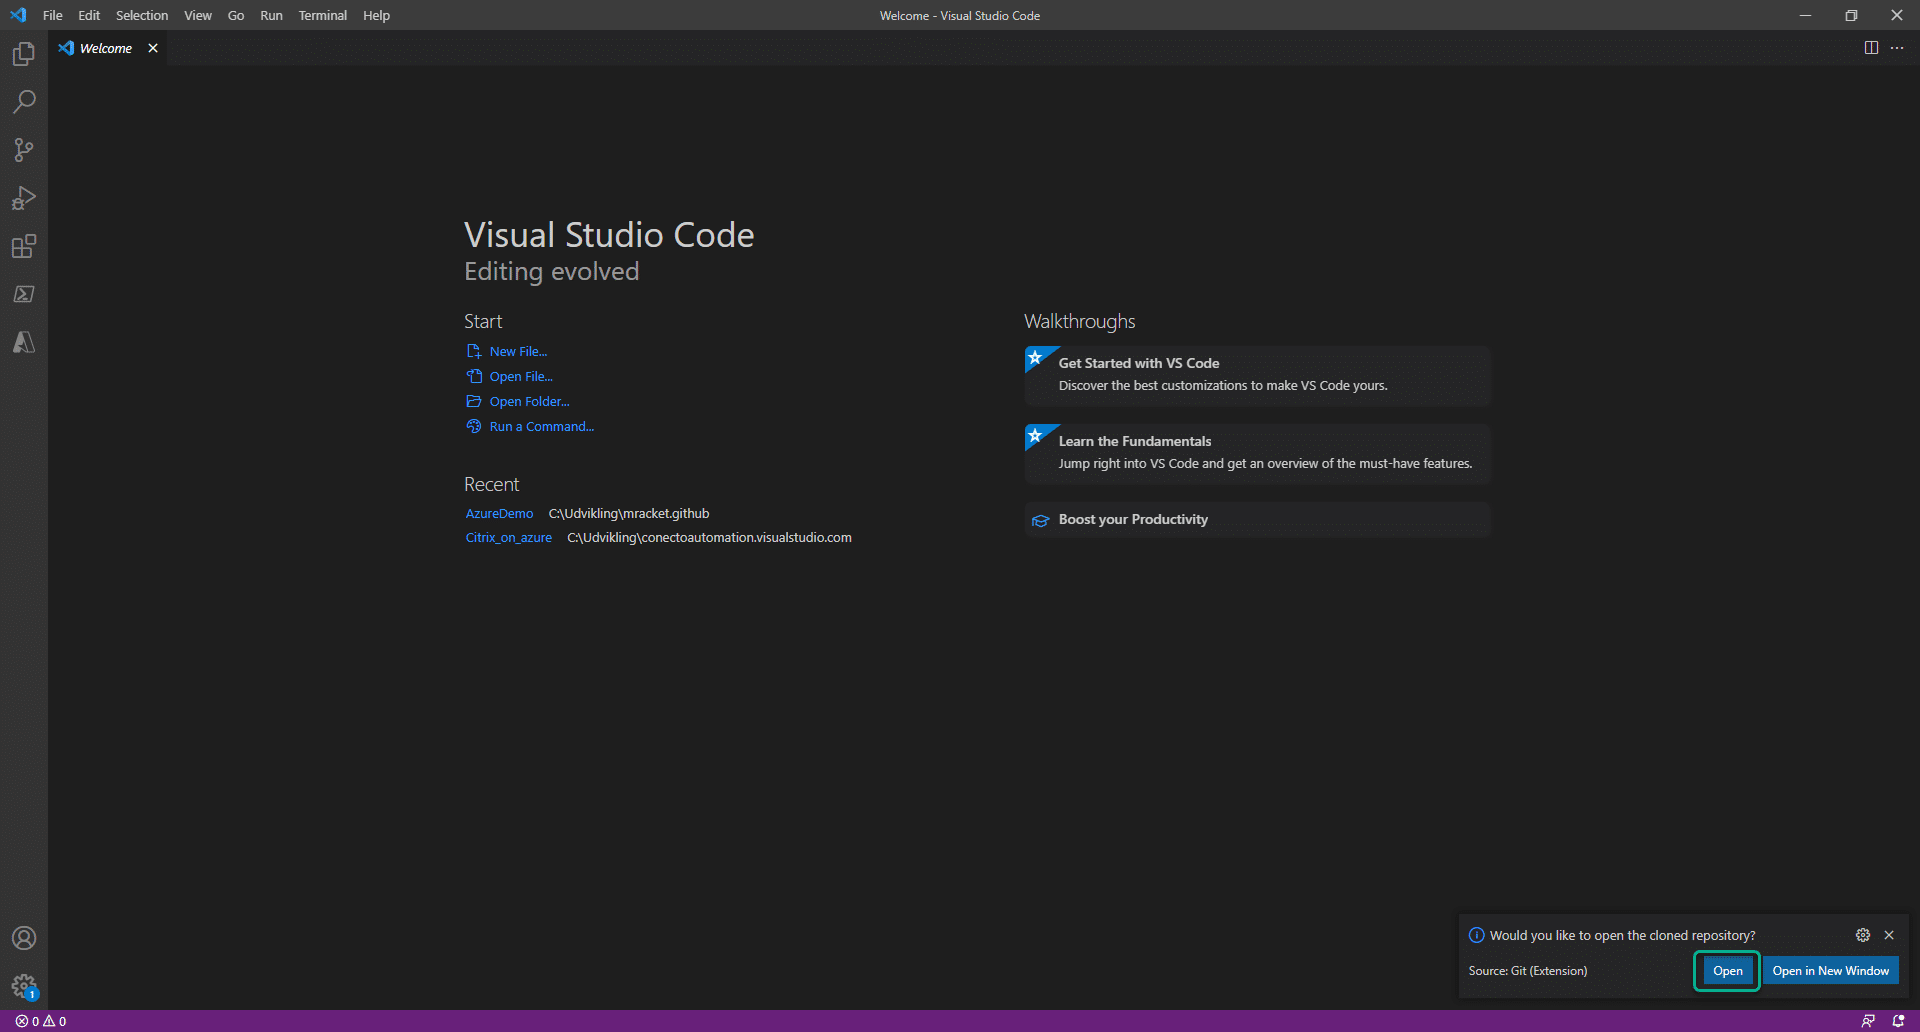The height and width of the screenshot is (1032, 1920).
Task: Click the VS Code logo in title bar
Action: tap(18, 15)
